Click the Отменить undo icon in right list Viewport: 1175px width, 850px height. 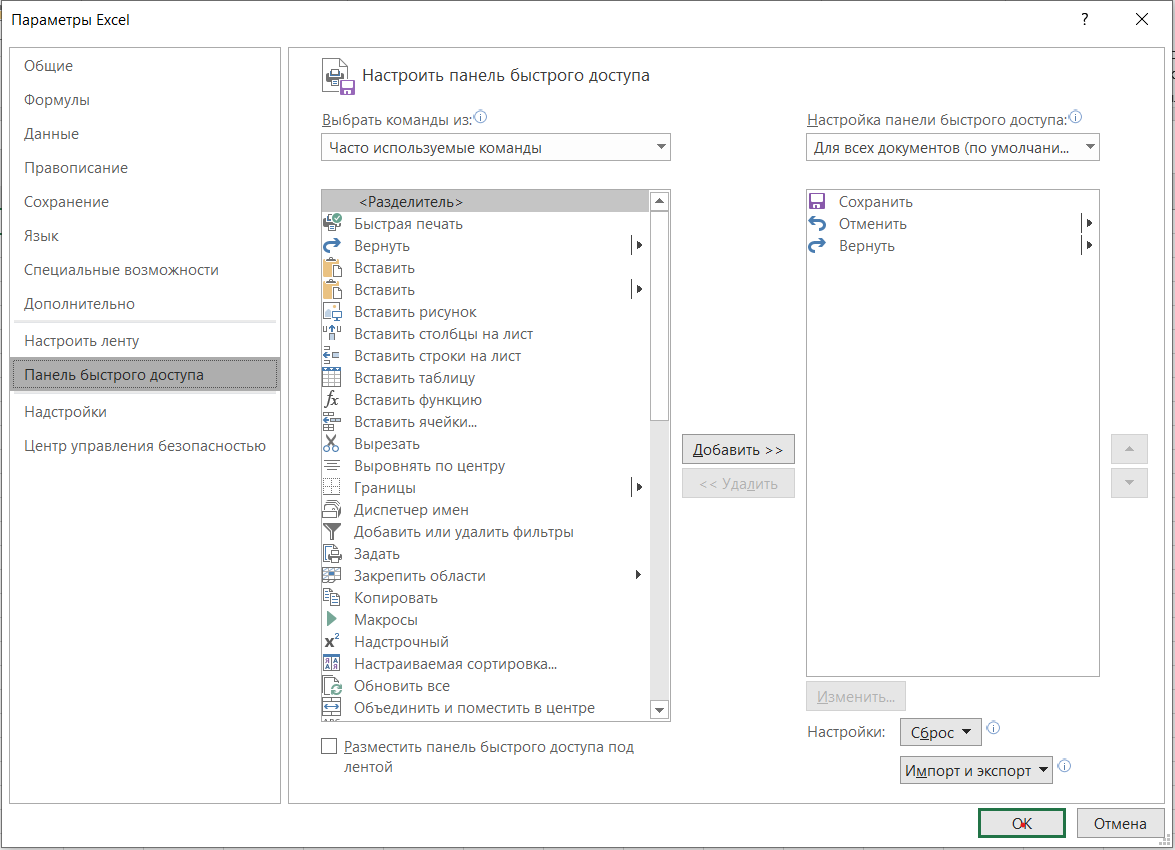tap(818, 223)
